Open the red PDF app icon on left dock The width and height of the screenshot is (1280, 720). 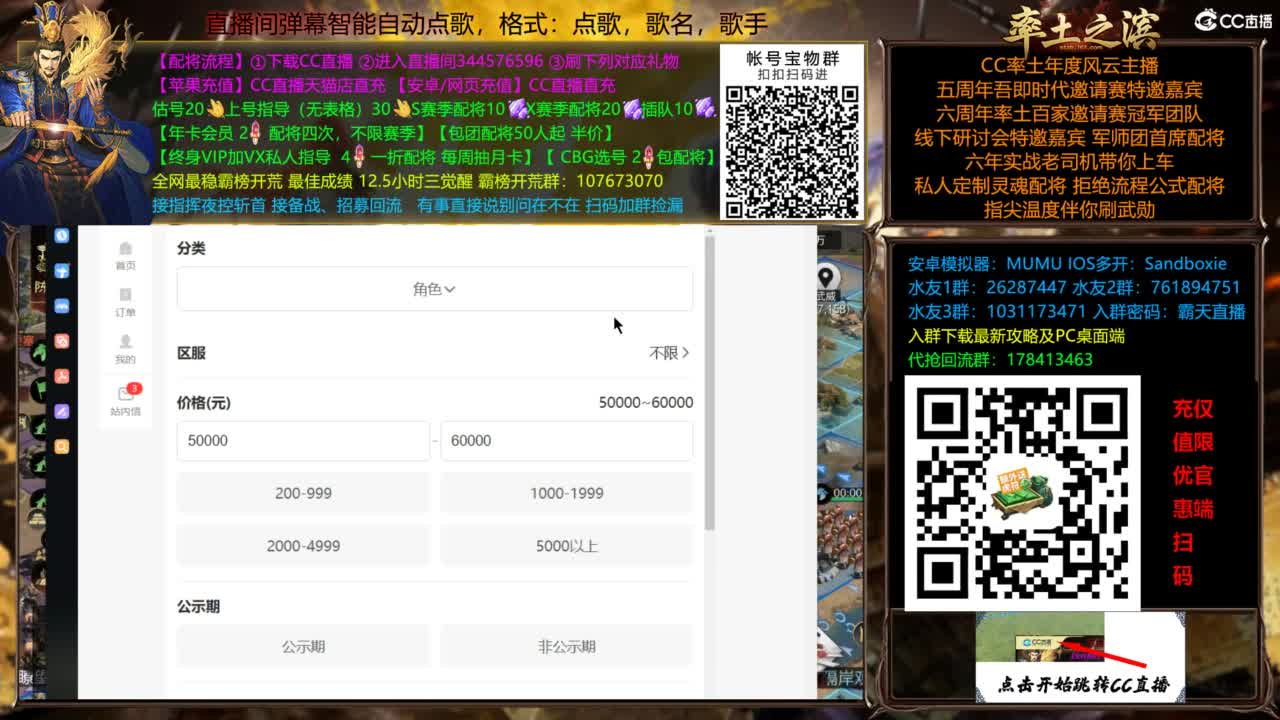click(x=61, y=377)
